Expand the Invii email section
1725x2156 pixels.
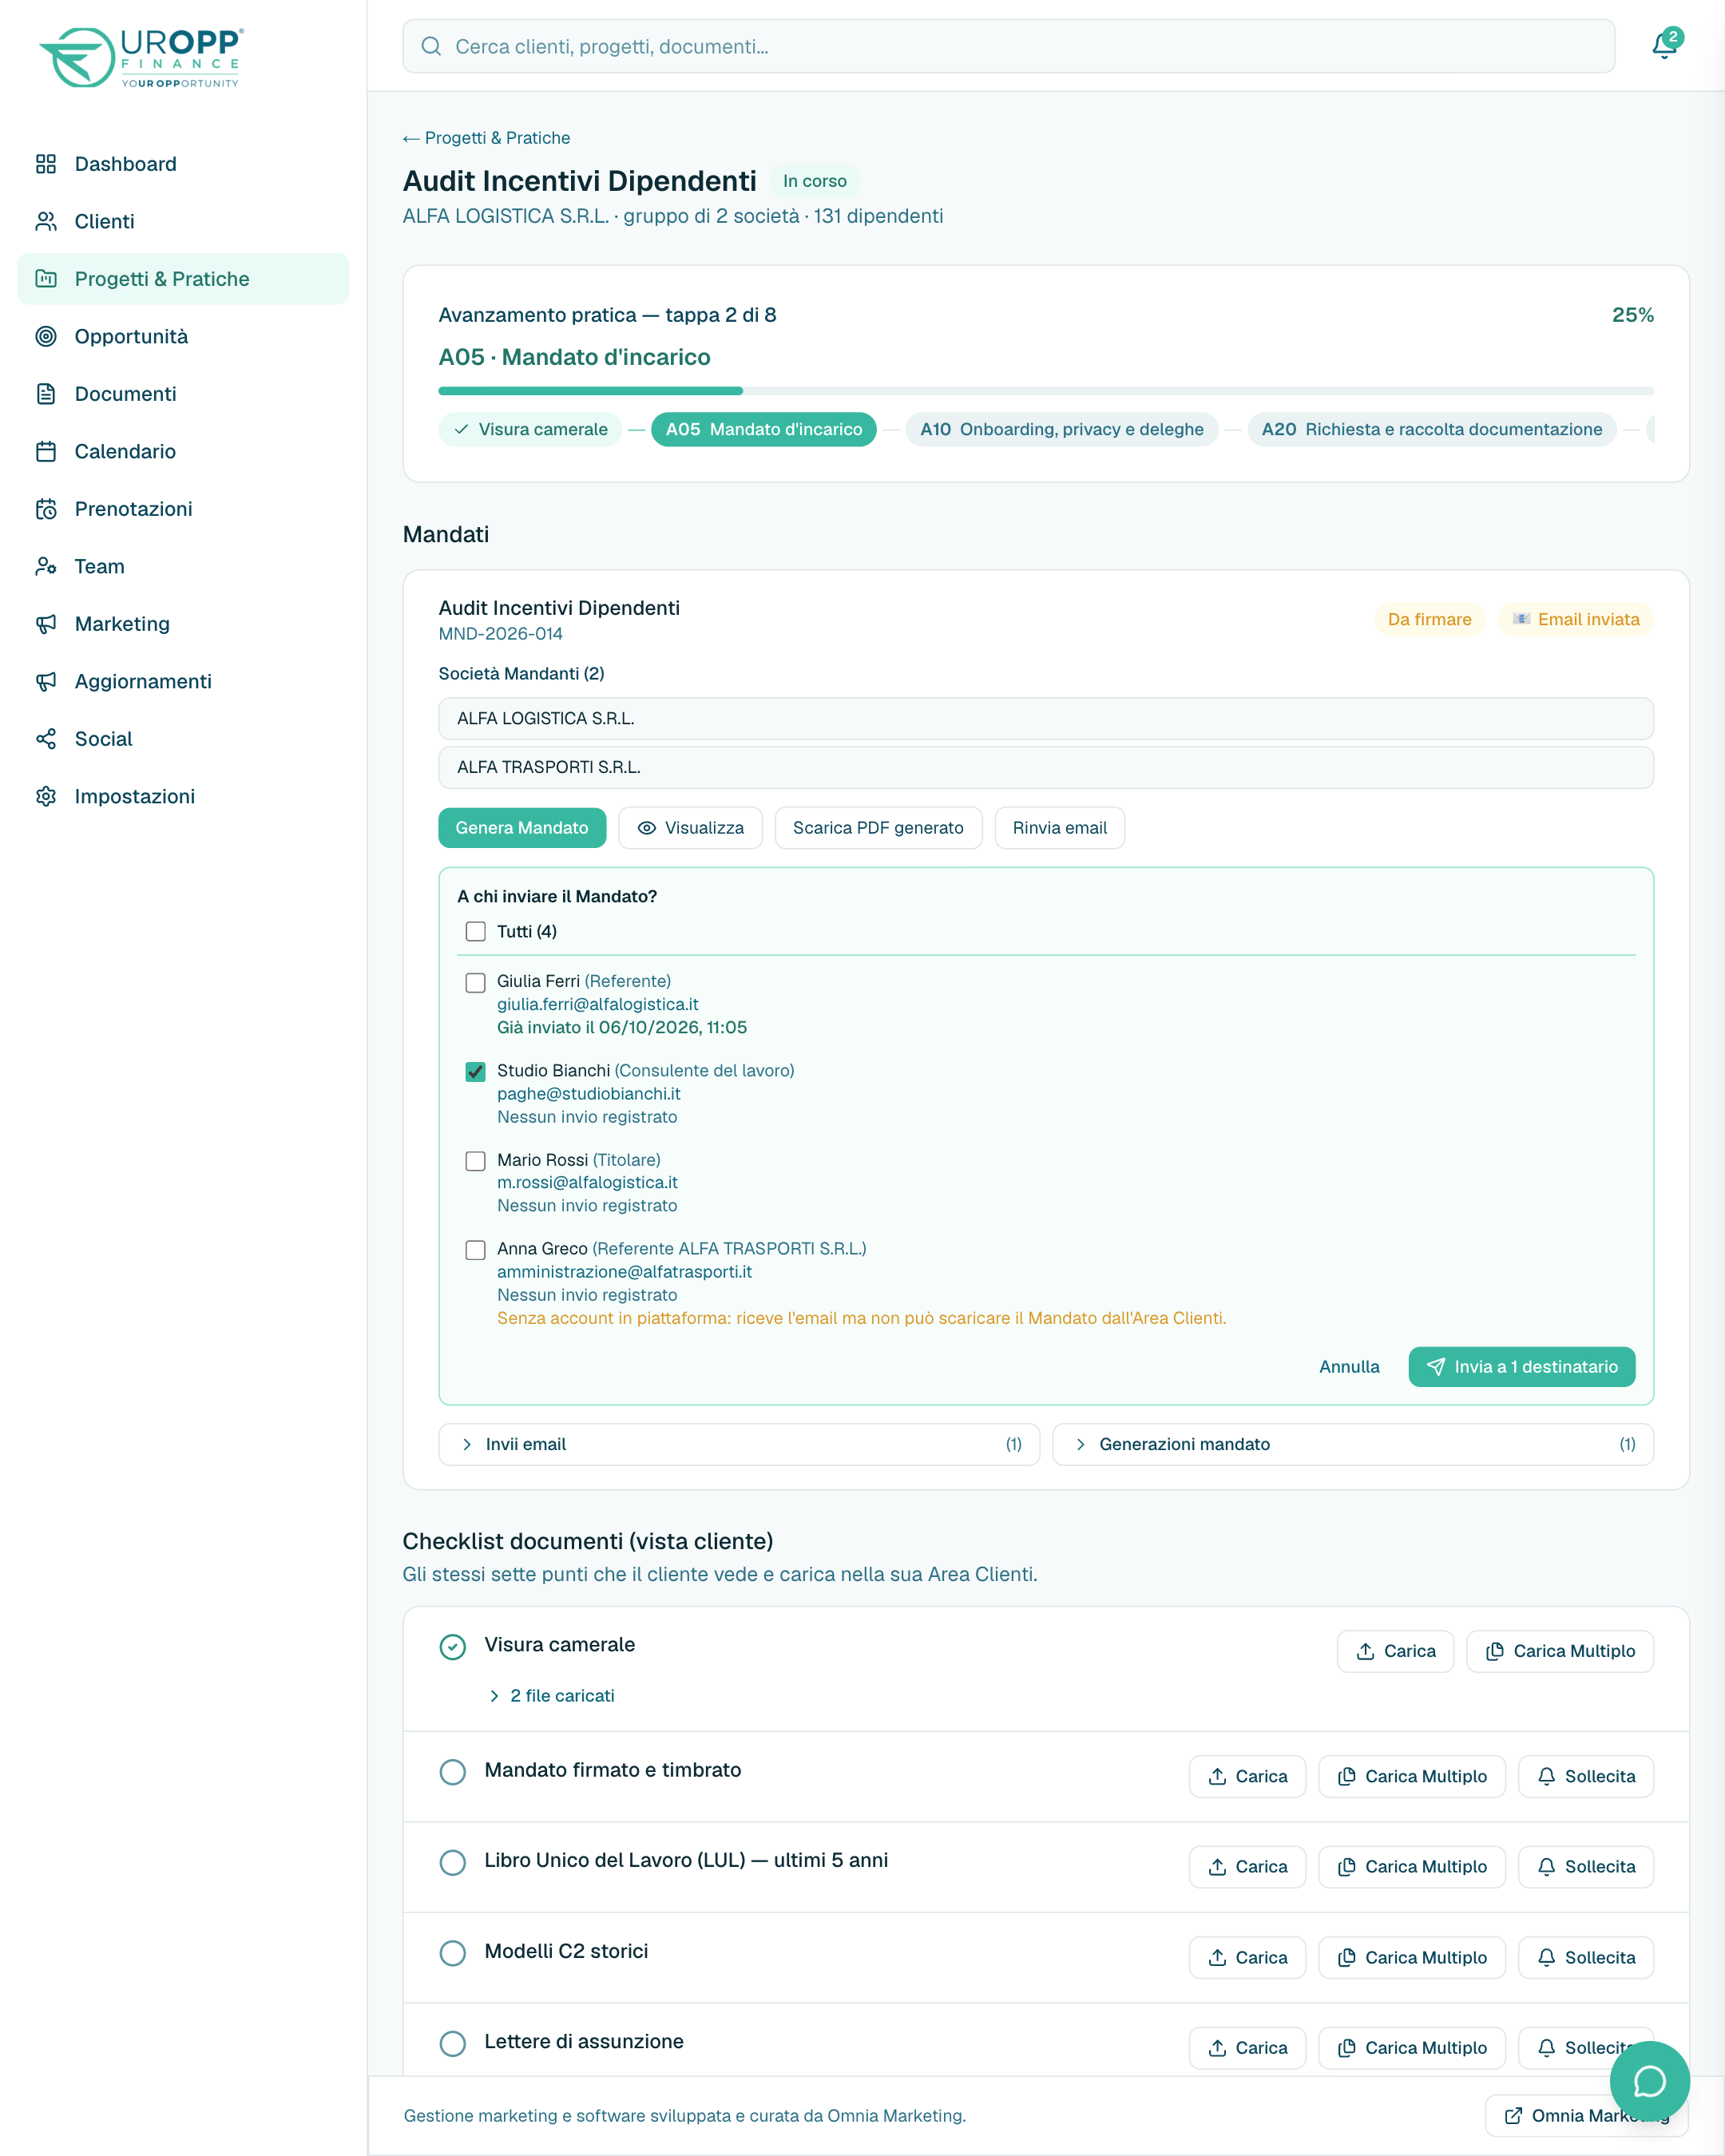pos(739,1444)
